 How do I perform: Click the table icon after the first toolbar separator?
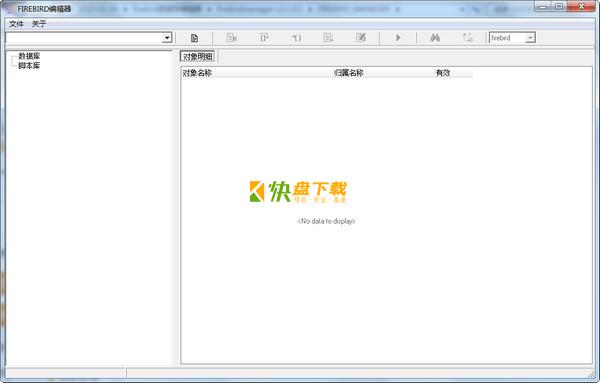(x=232, y=38)
